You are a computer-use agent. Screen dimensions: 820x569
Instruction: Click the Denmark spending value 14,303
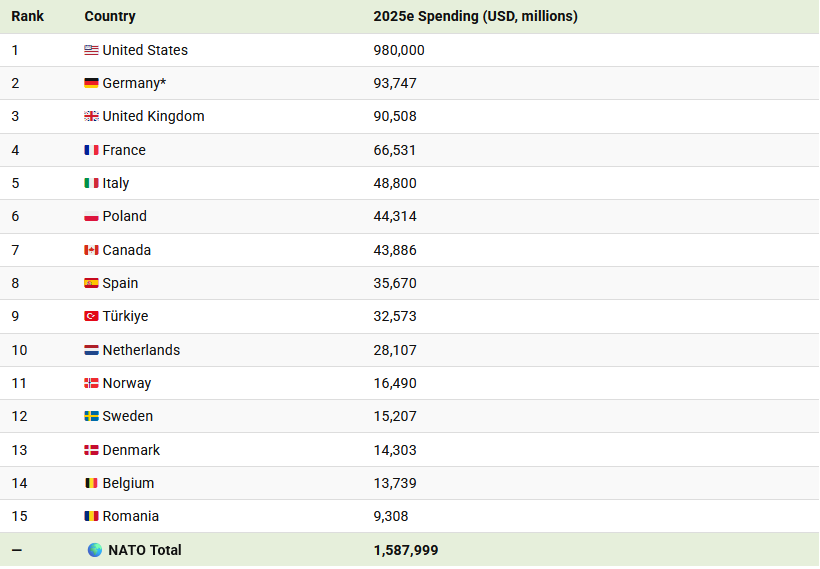tap(395, 450)
